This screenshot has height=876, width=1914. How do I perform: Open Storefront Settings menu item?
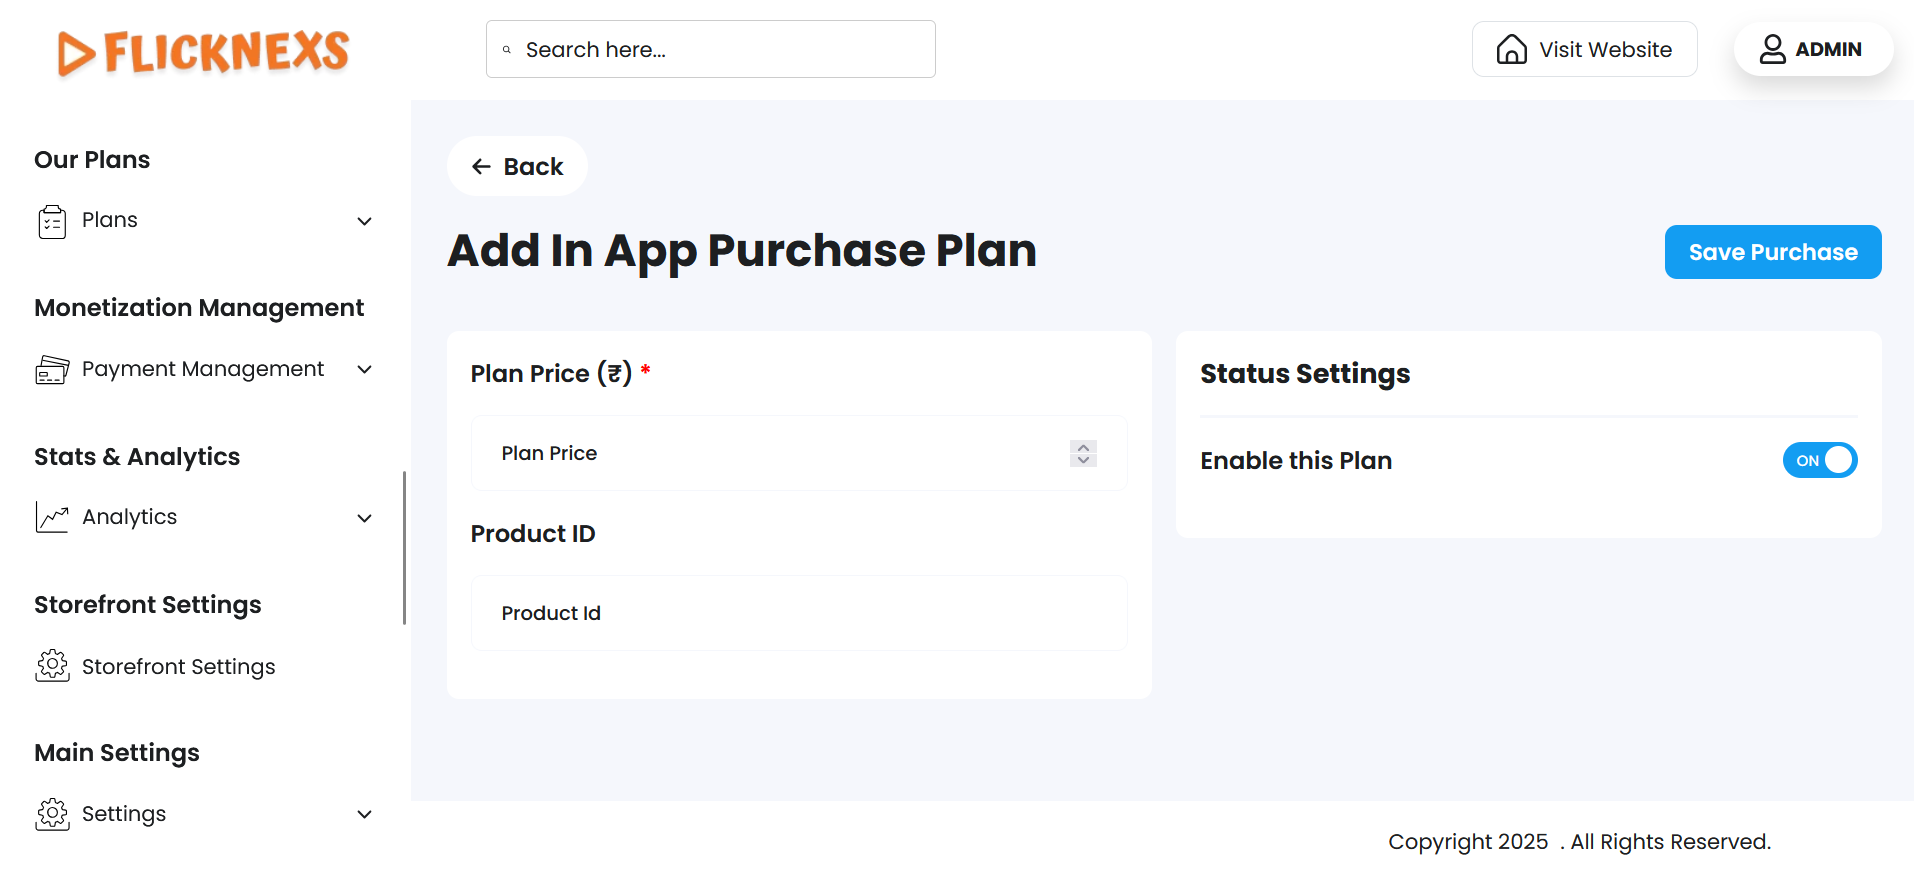coord(178,667)
